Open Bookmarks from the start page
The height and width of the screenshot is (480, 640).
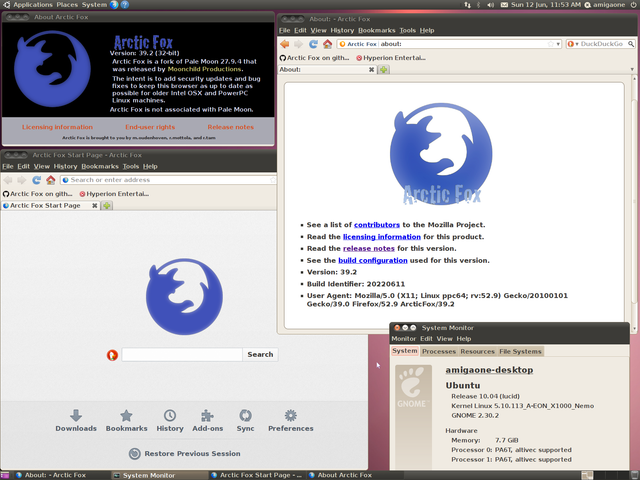pyautogui.click(x=127, y=420)
